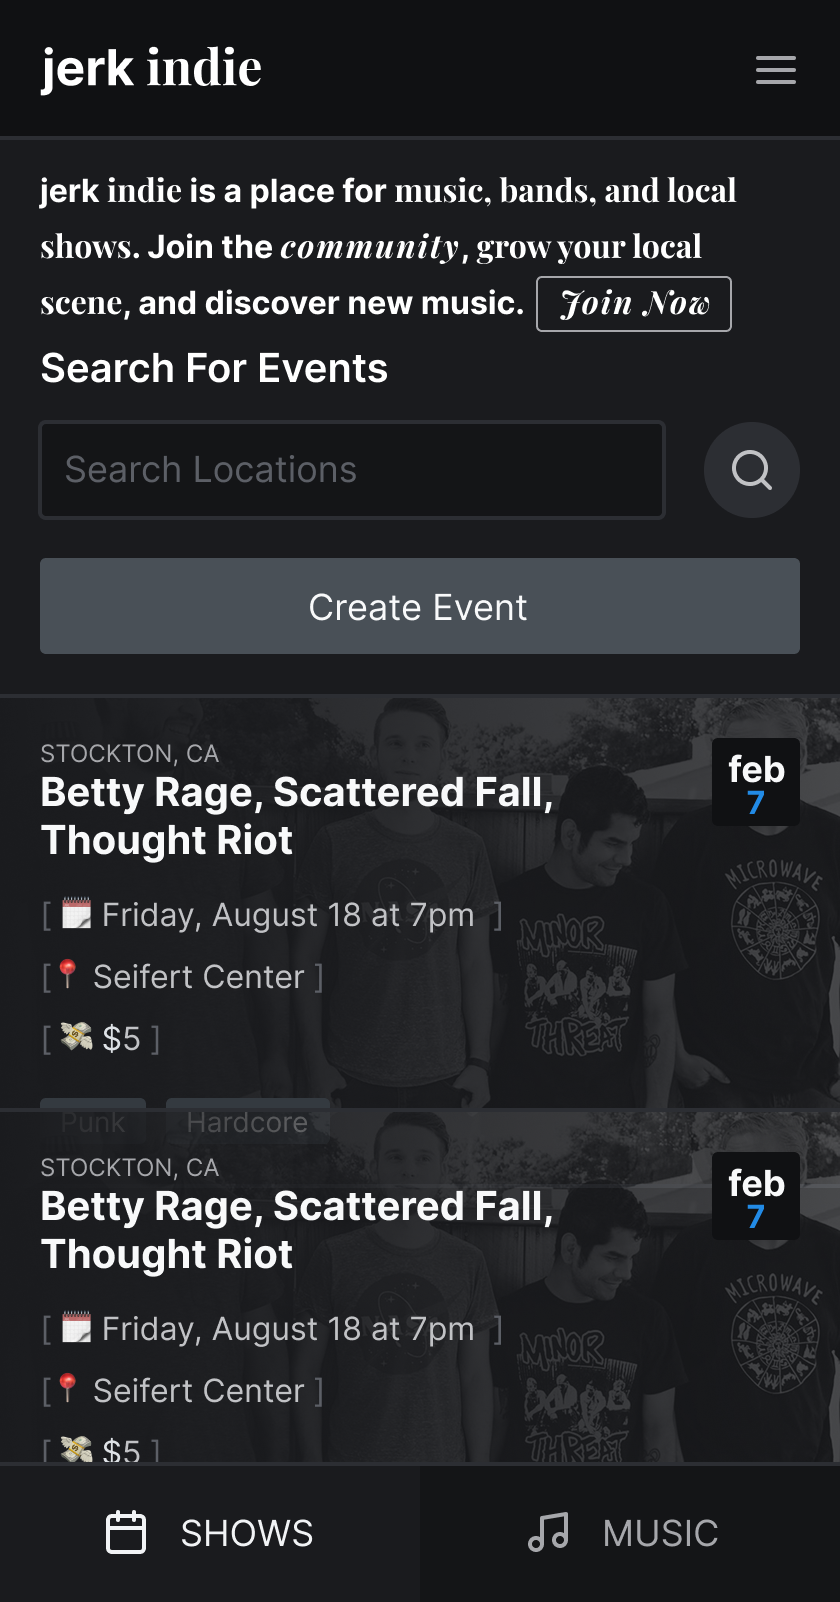Click the first feb 7 date badge
This screenshot has width=840, height=1602.
point(756,783)
